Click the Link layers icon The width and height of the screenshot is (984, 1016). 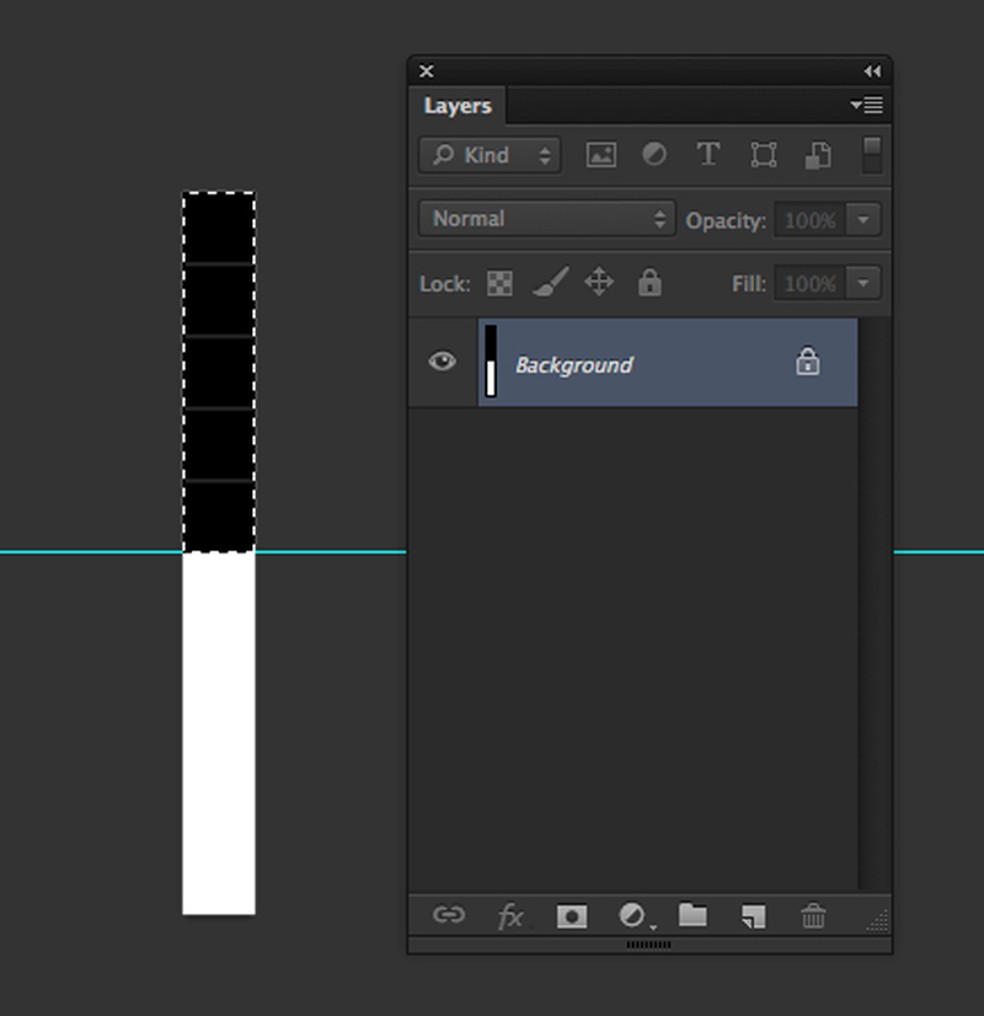coord(449,915)
